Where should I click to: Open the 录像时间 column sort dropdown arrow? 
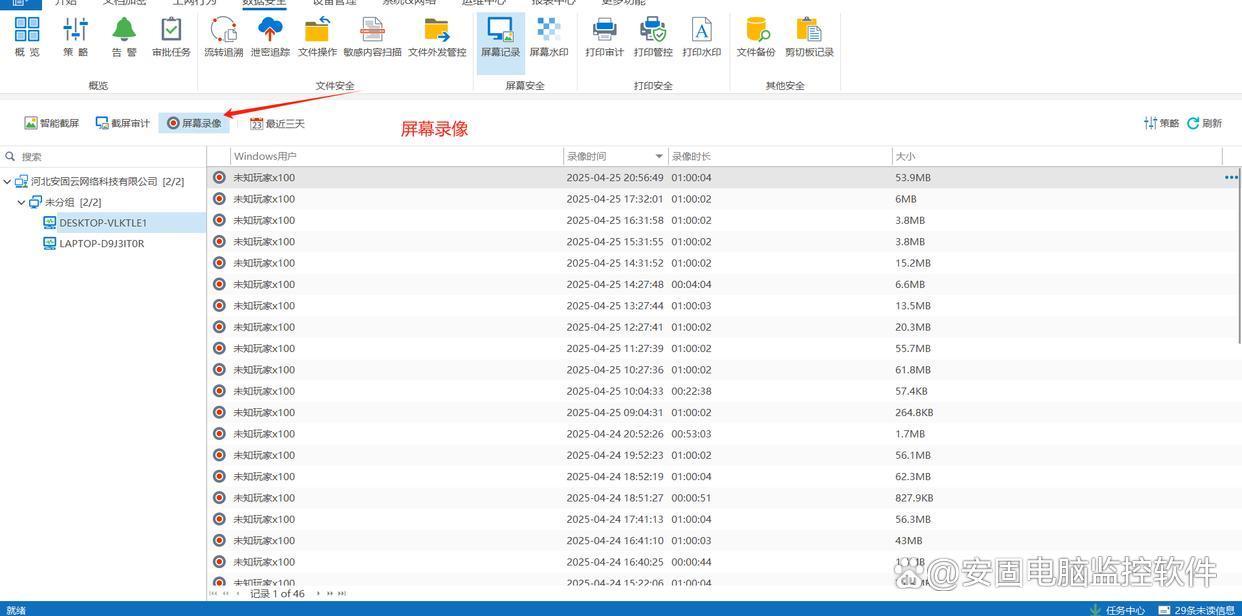[659, 157]
